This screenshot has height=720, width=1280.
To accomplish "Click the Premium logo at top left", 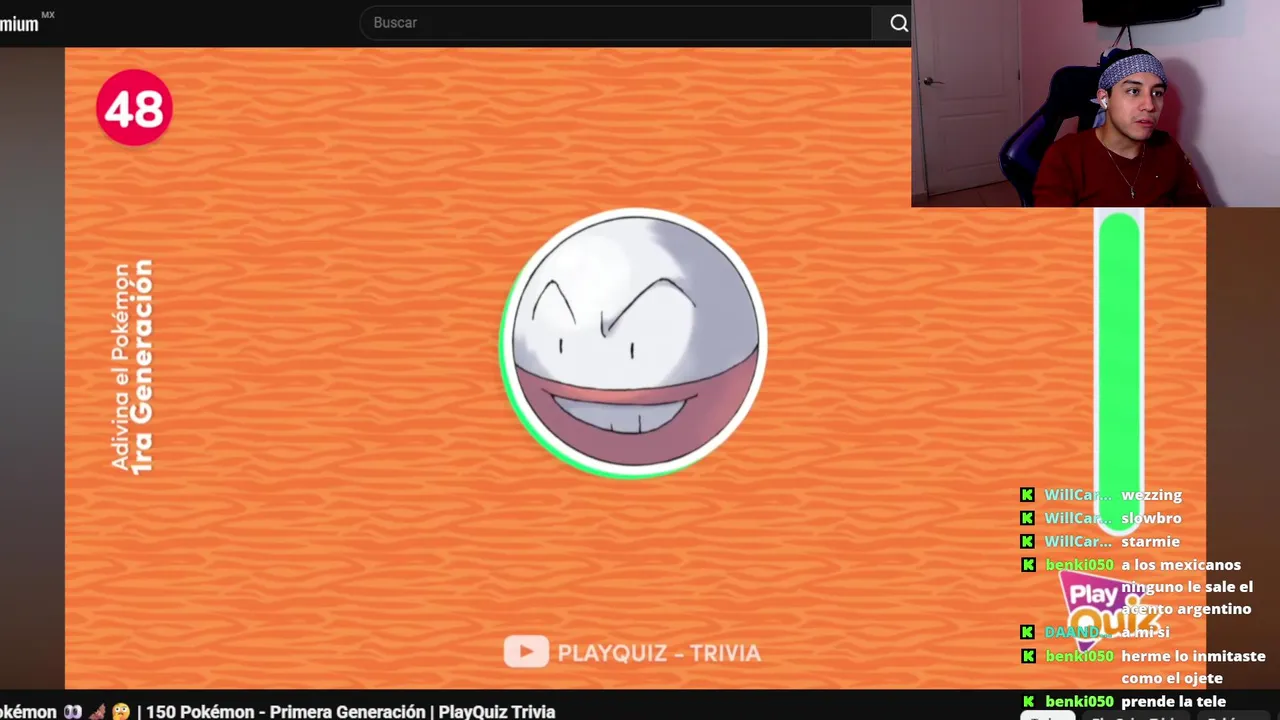I will (x=26, y=21).
